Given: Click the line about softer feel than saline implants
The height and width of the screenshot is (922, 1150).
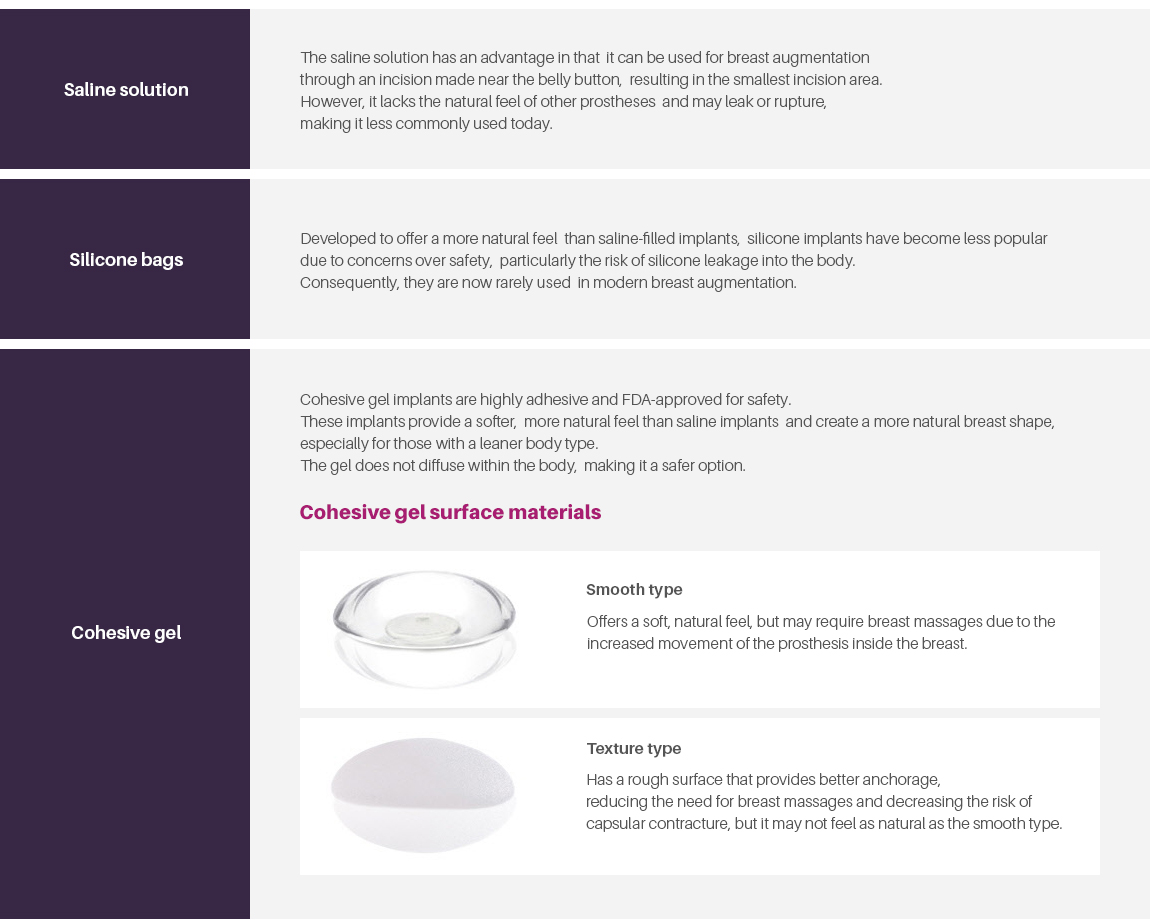Looking at the screenshot, I should tap(677, 422).
